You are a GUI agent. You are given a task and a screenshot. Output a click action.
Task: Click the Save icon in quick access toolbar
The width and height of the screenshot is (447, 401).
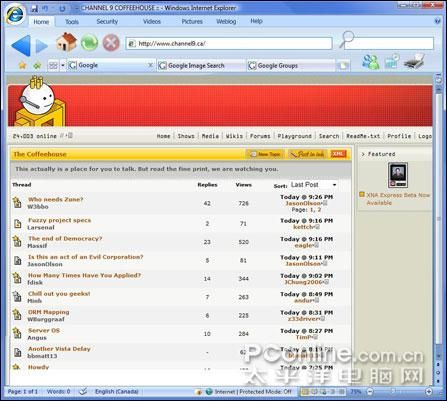[34, 8]
